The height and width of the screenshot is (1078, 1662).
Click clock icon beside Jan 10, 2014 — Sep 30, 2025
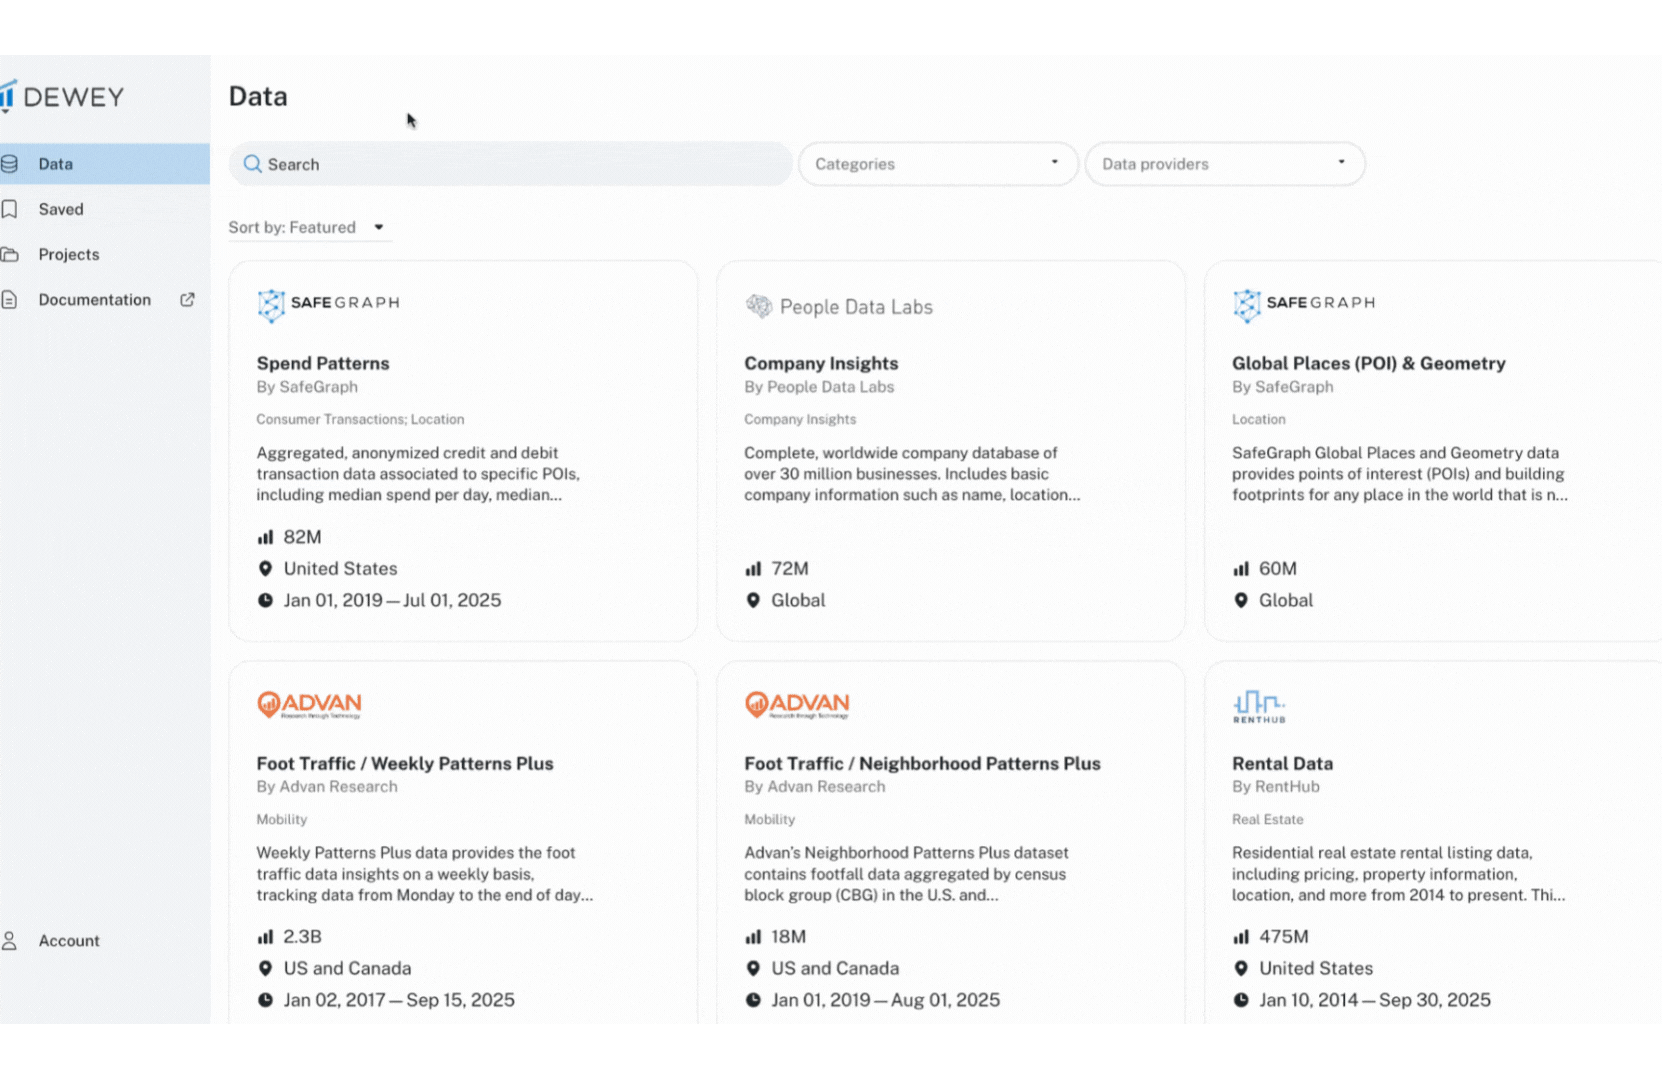[1241, 1000]
